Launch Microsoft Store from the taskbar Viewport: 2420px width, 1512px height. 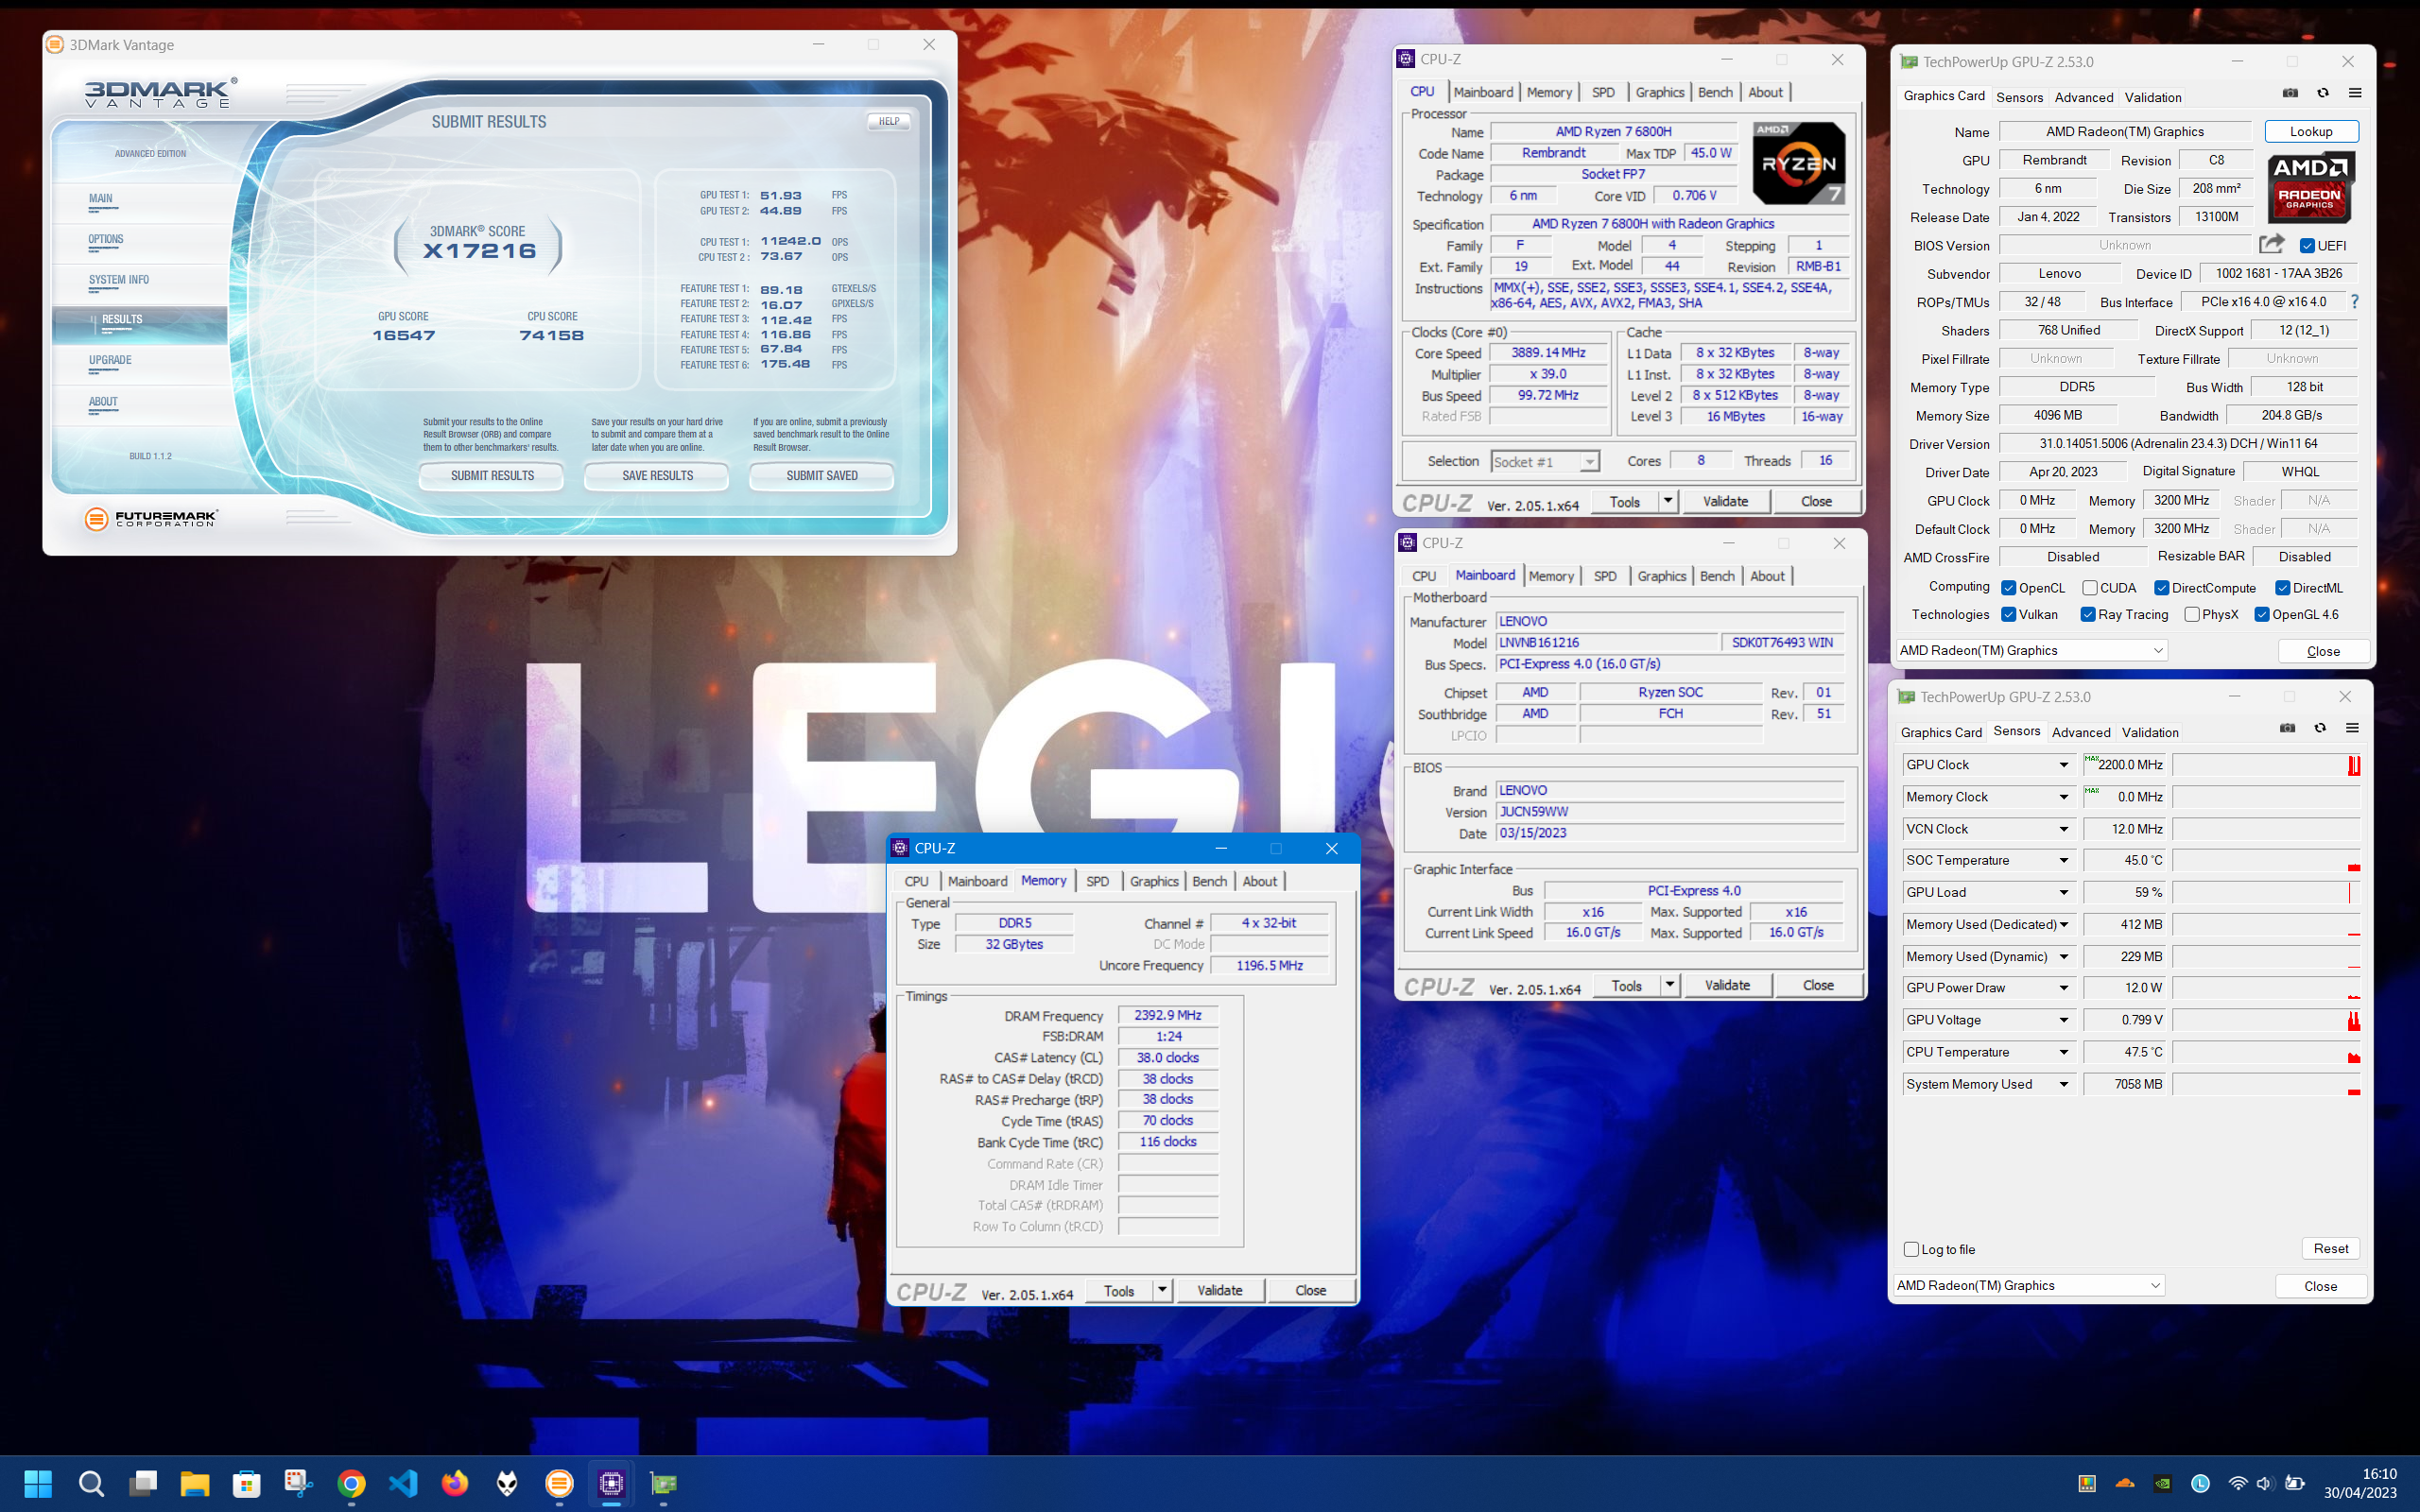coord(247,1483)
